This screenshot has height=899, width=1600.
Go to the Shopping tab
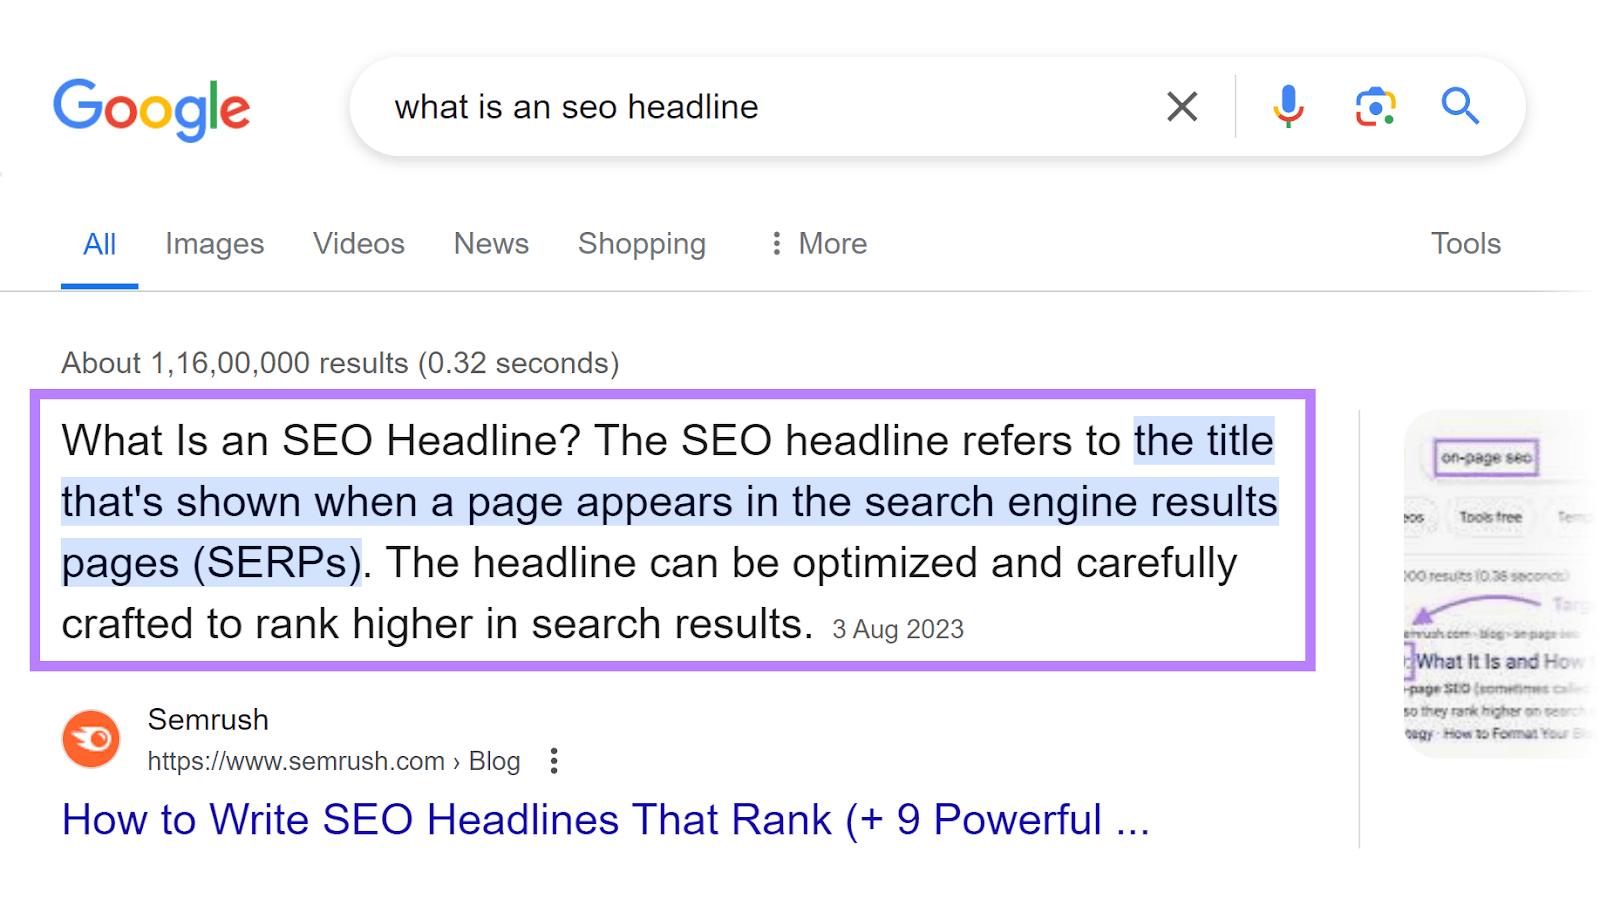pos(641,244)
